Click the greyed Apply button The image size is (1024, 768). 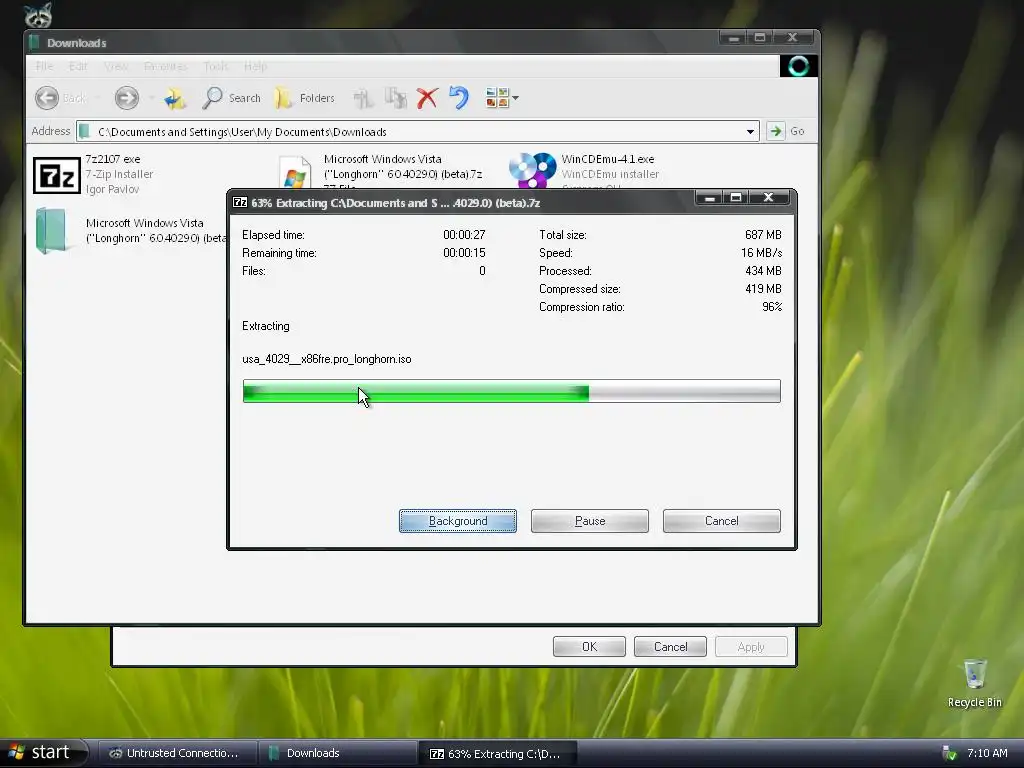point(751,647)
